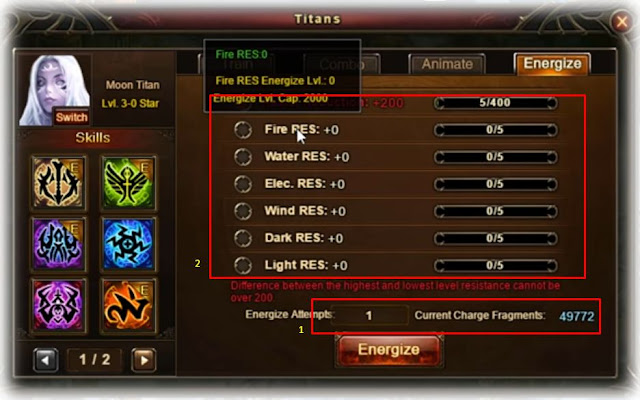Click the red Energize button
This screenshot has width=640, height=400.
(389, 350)
